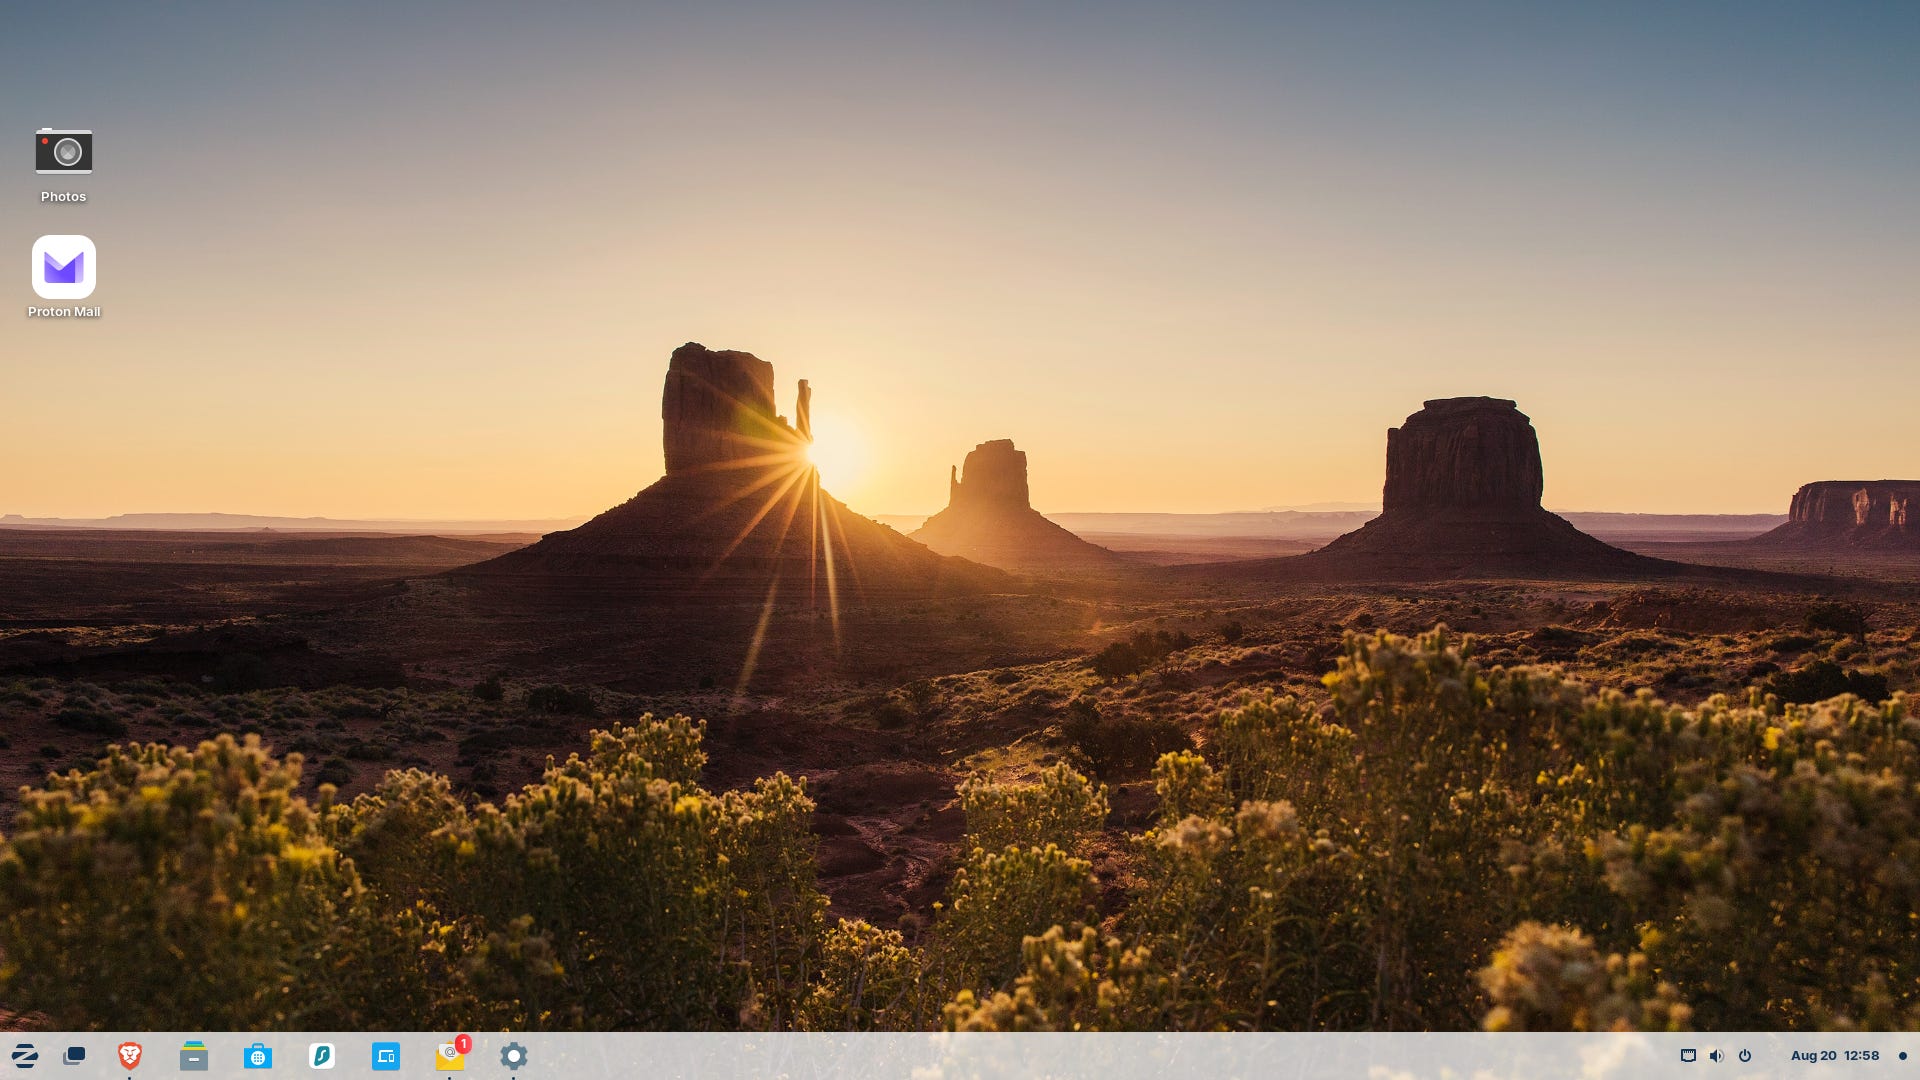Open the Zorin start menu
1920x1080 pixels.
click(25, 1055)
